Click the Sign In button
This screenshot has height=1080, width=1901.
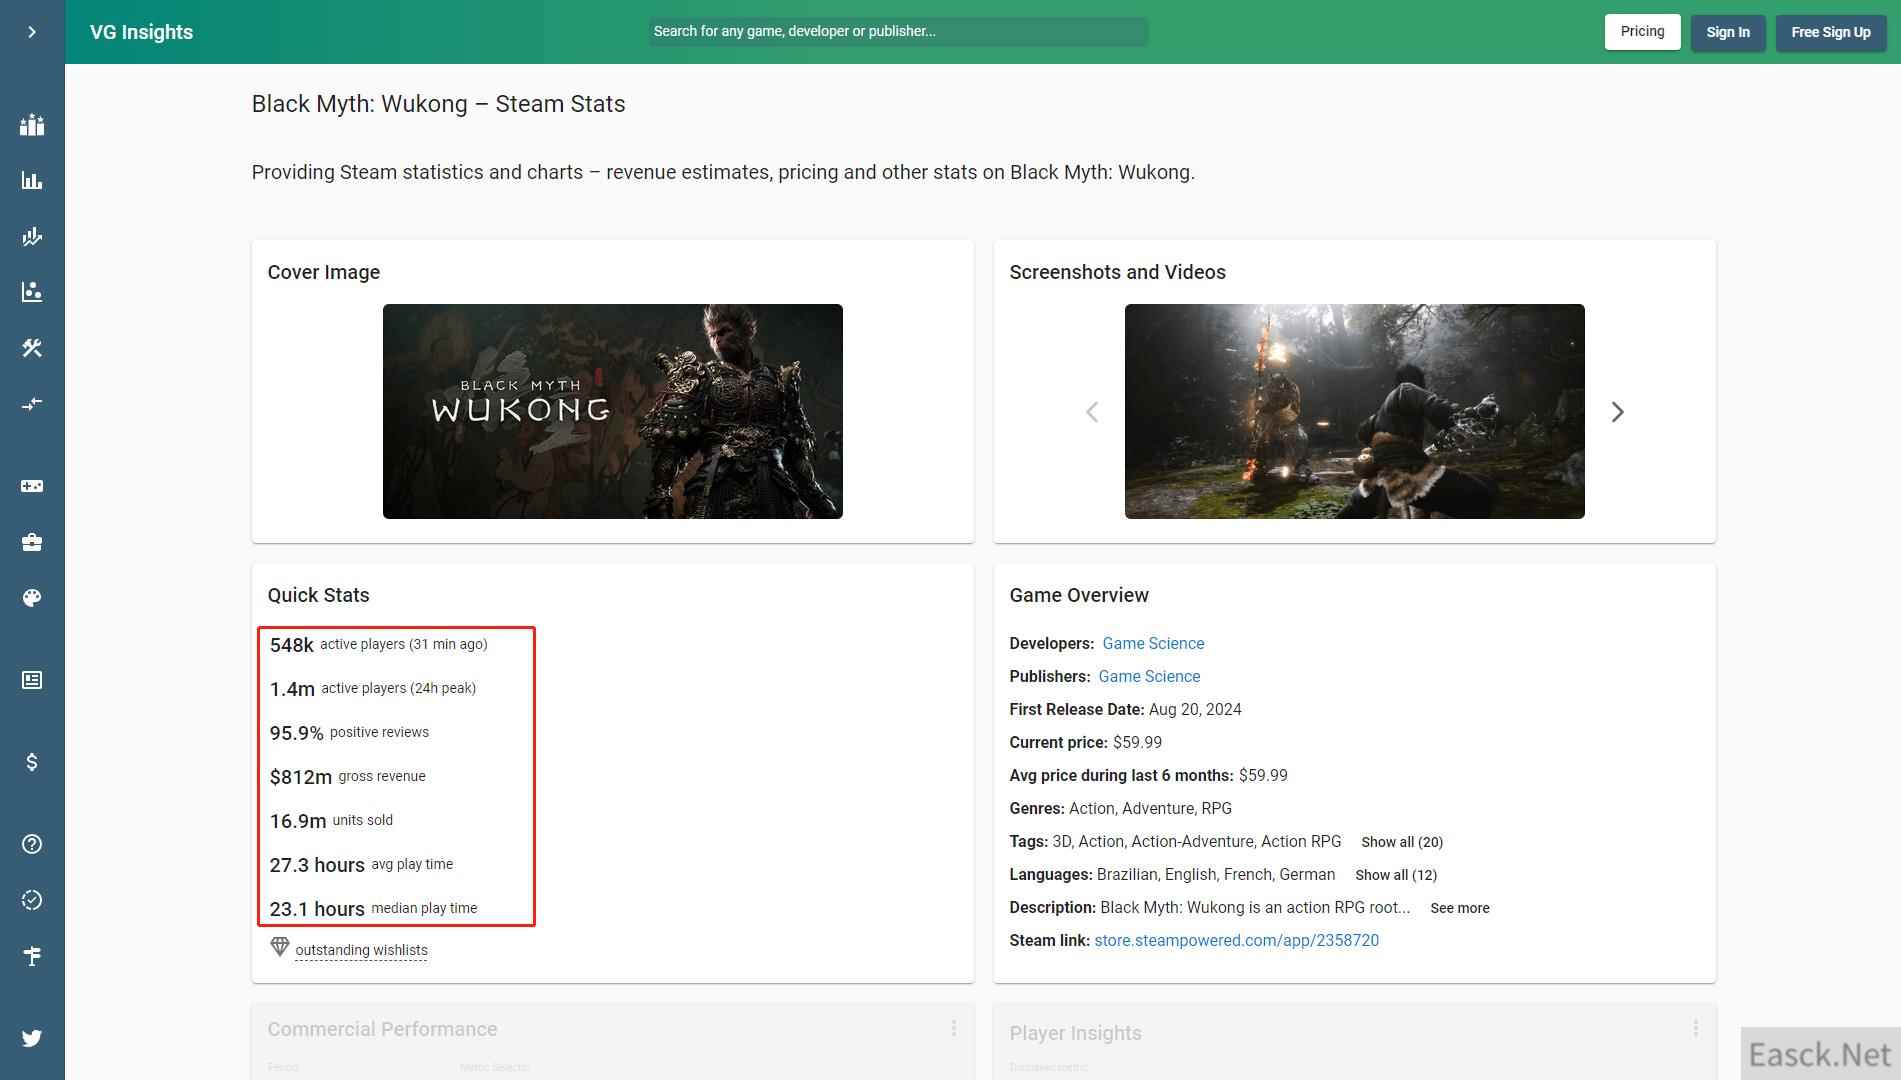(1728, 32)
